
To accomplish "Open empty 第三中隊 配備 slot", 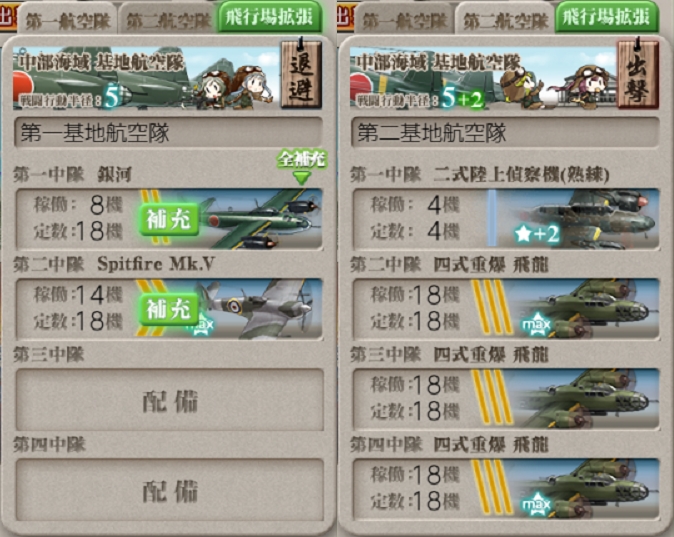I will [x=169, y=400].
